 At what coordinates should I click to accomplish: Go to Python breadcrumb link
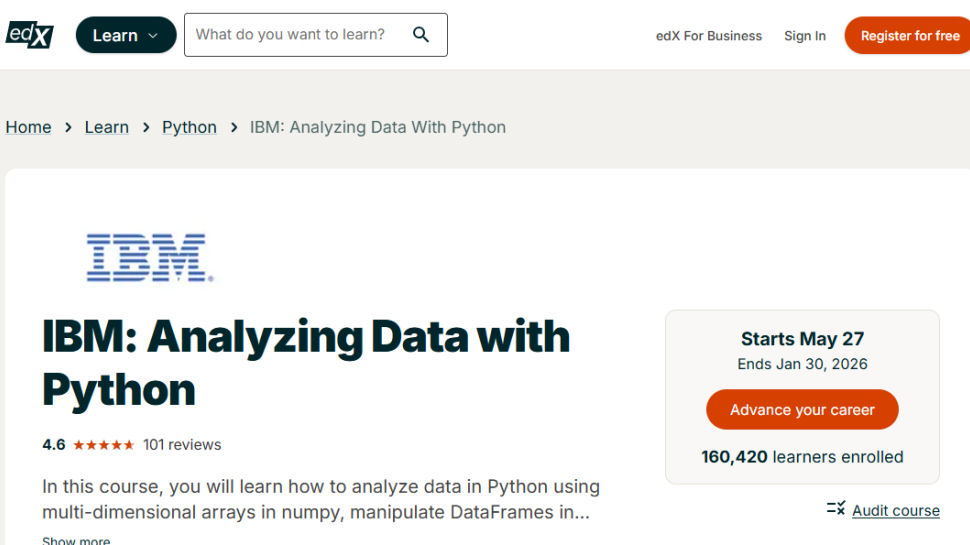[189, 127]
